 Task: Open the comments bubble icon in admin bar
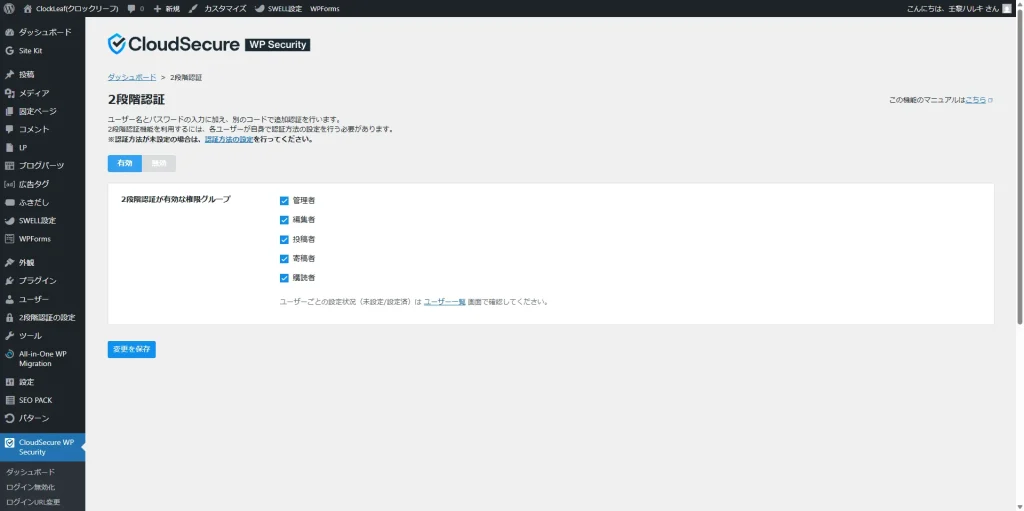pyautogui.click(x=132, y=8)
